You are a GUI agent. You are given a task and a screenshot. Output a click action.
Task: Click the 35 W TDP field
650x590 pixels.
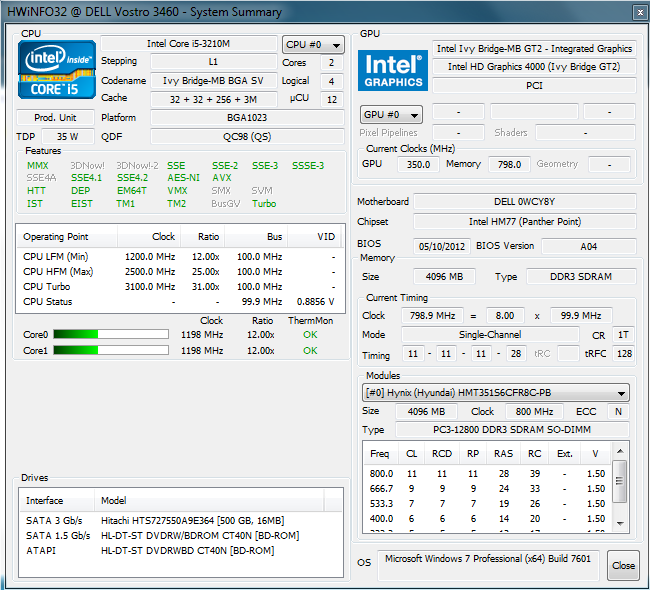tap(68, 136)
